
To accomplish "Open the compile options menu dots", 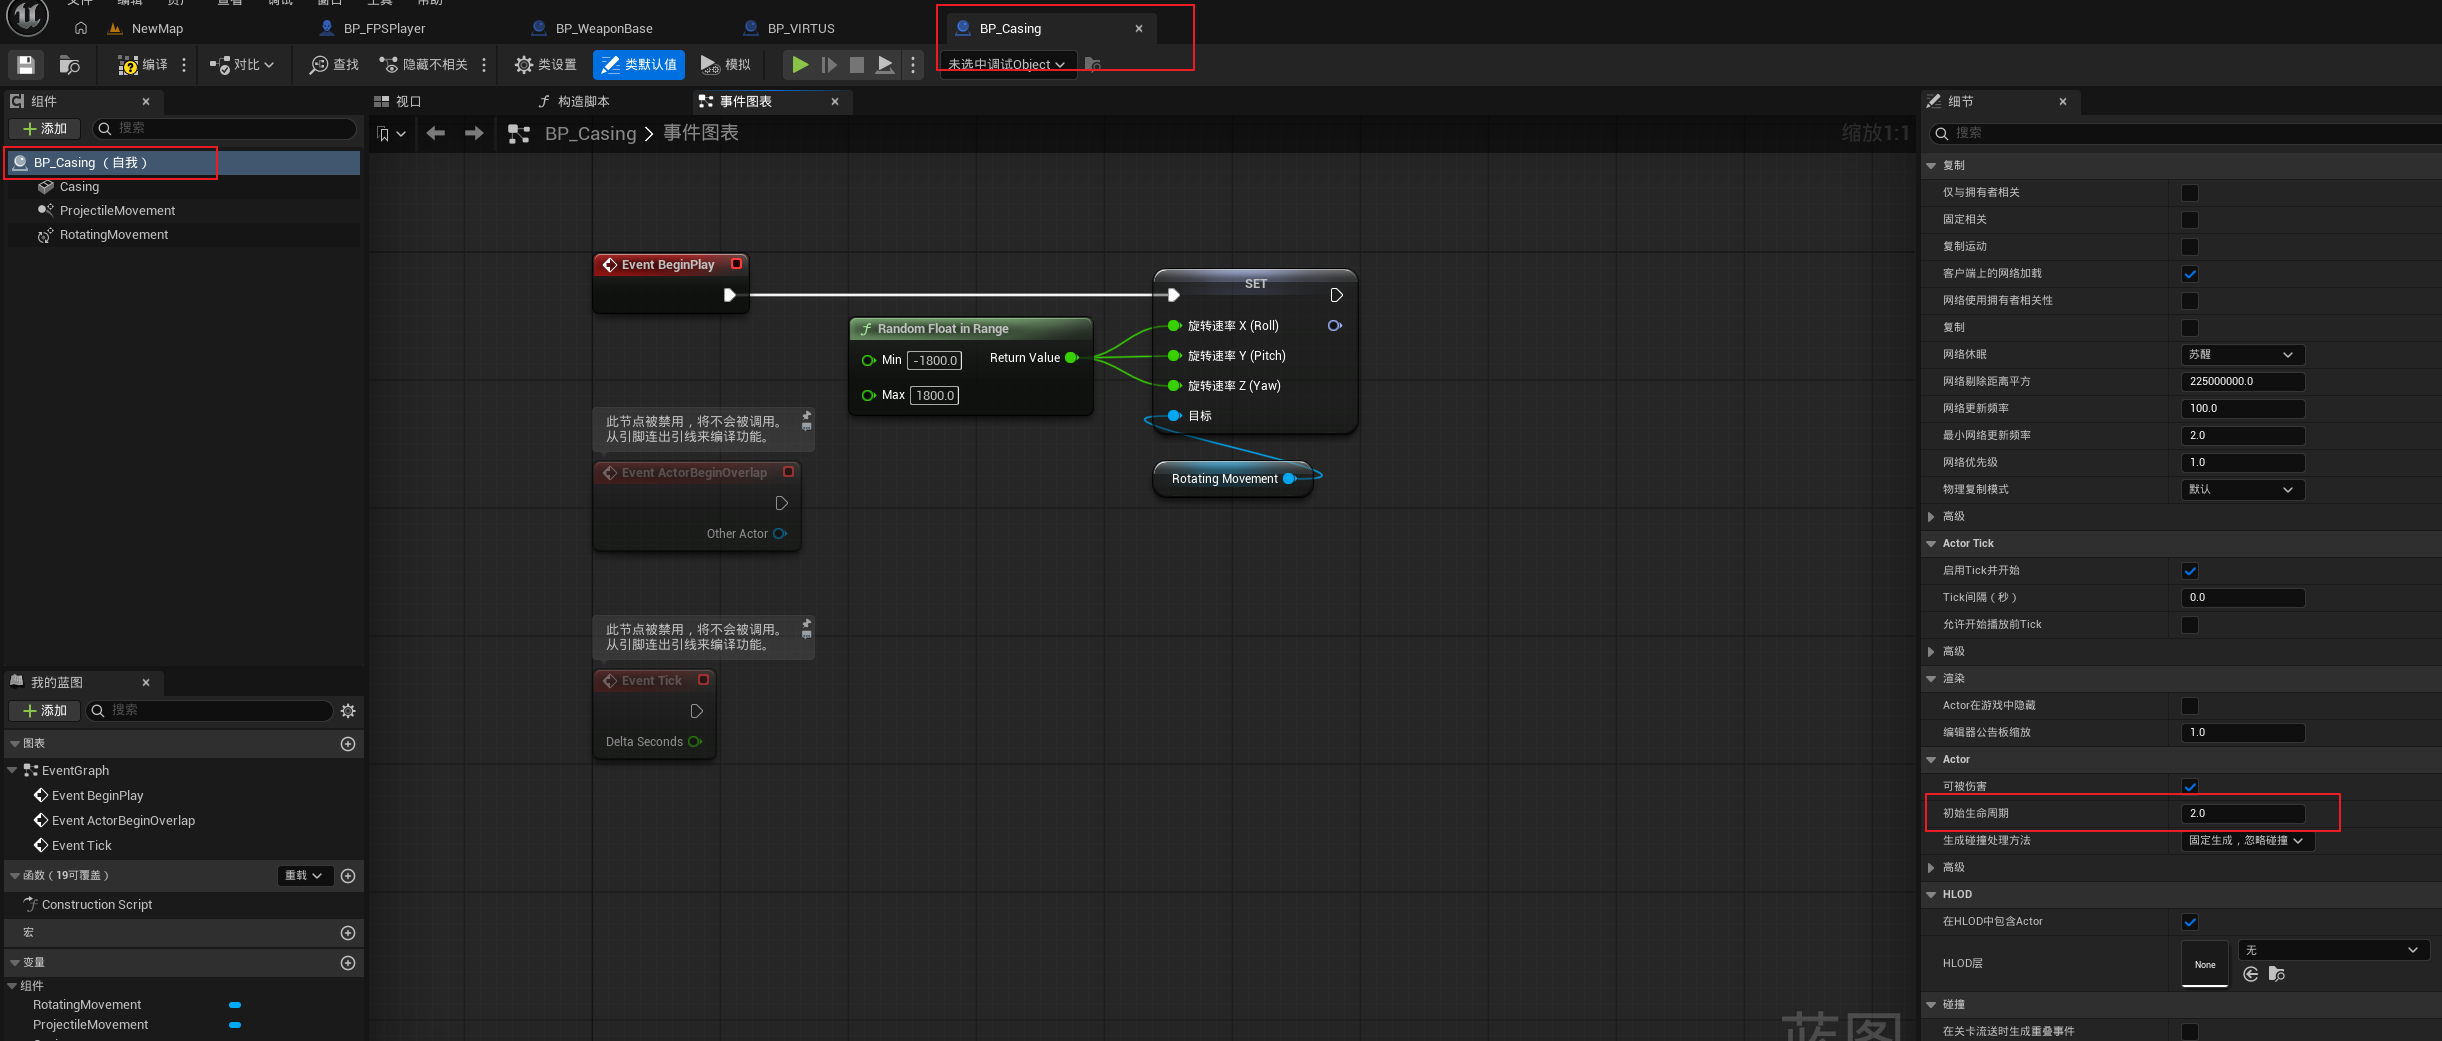I will coord(184,65).
